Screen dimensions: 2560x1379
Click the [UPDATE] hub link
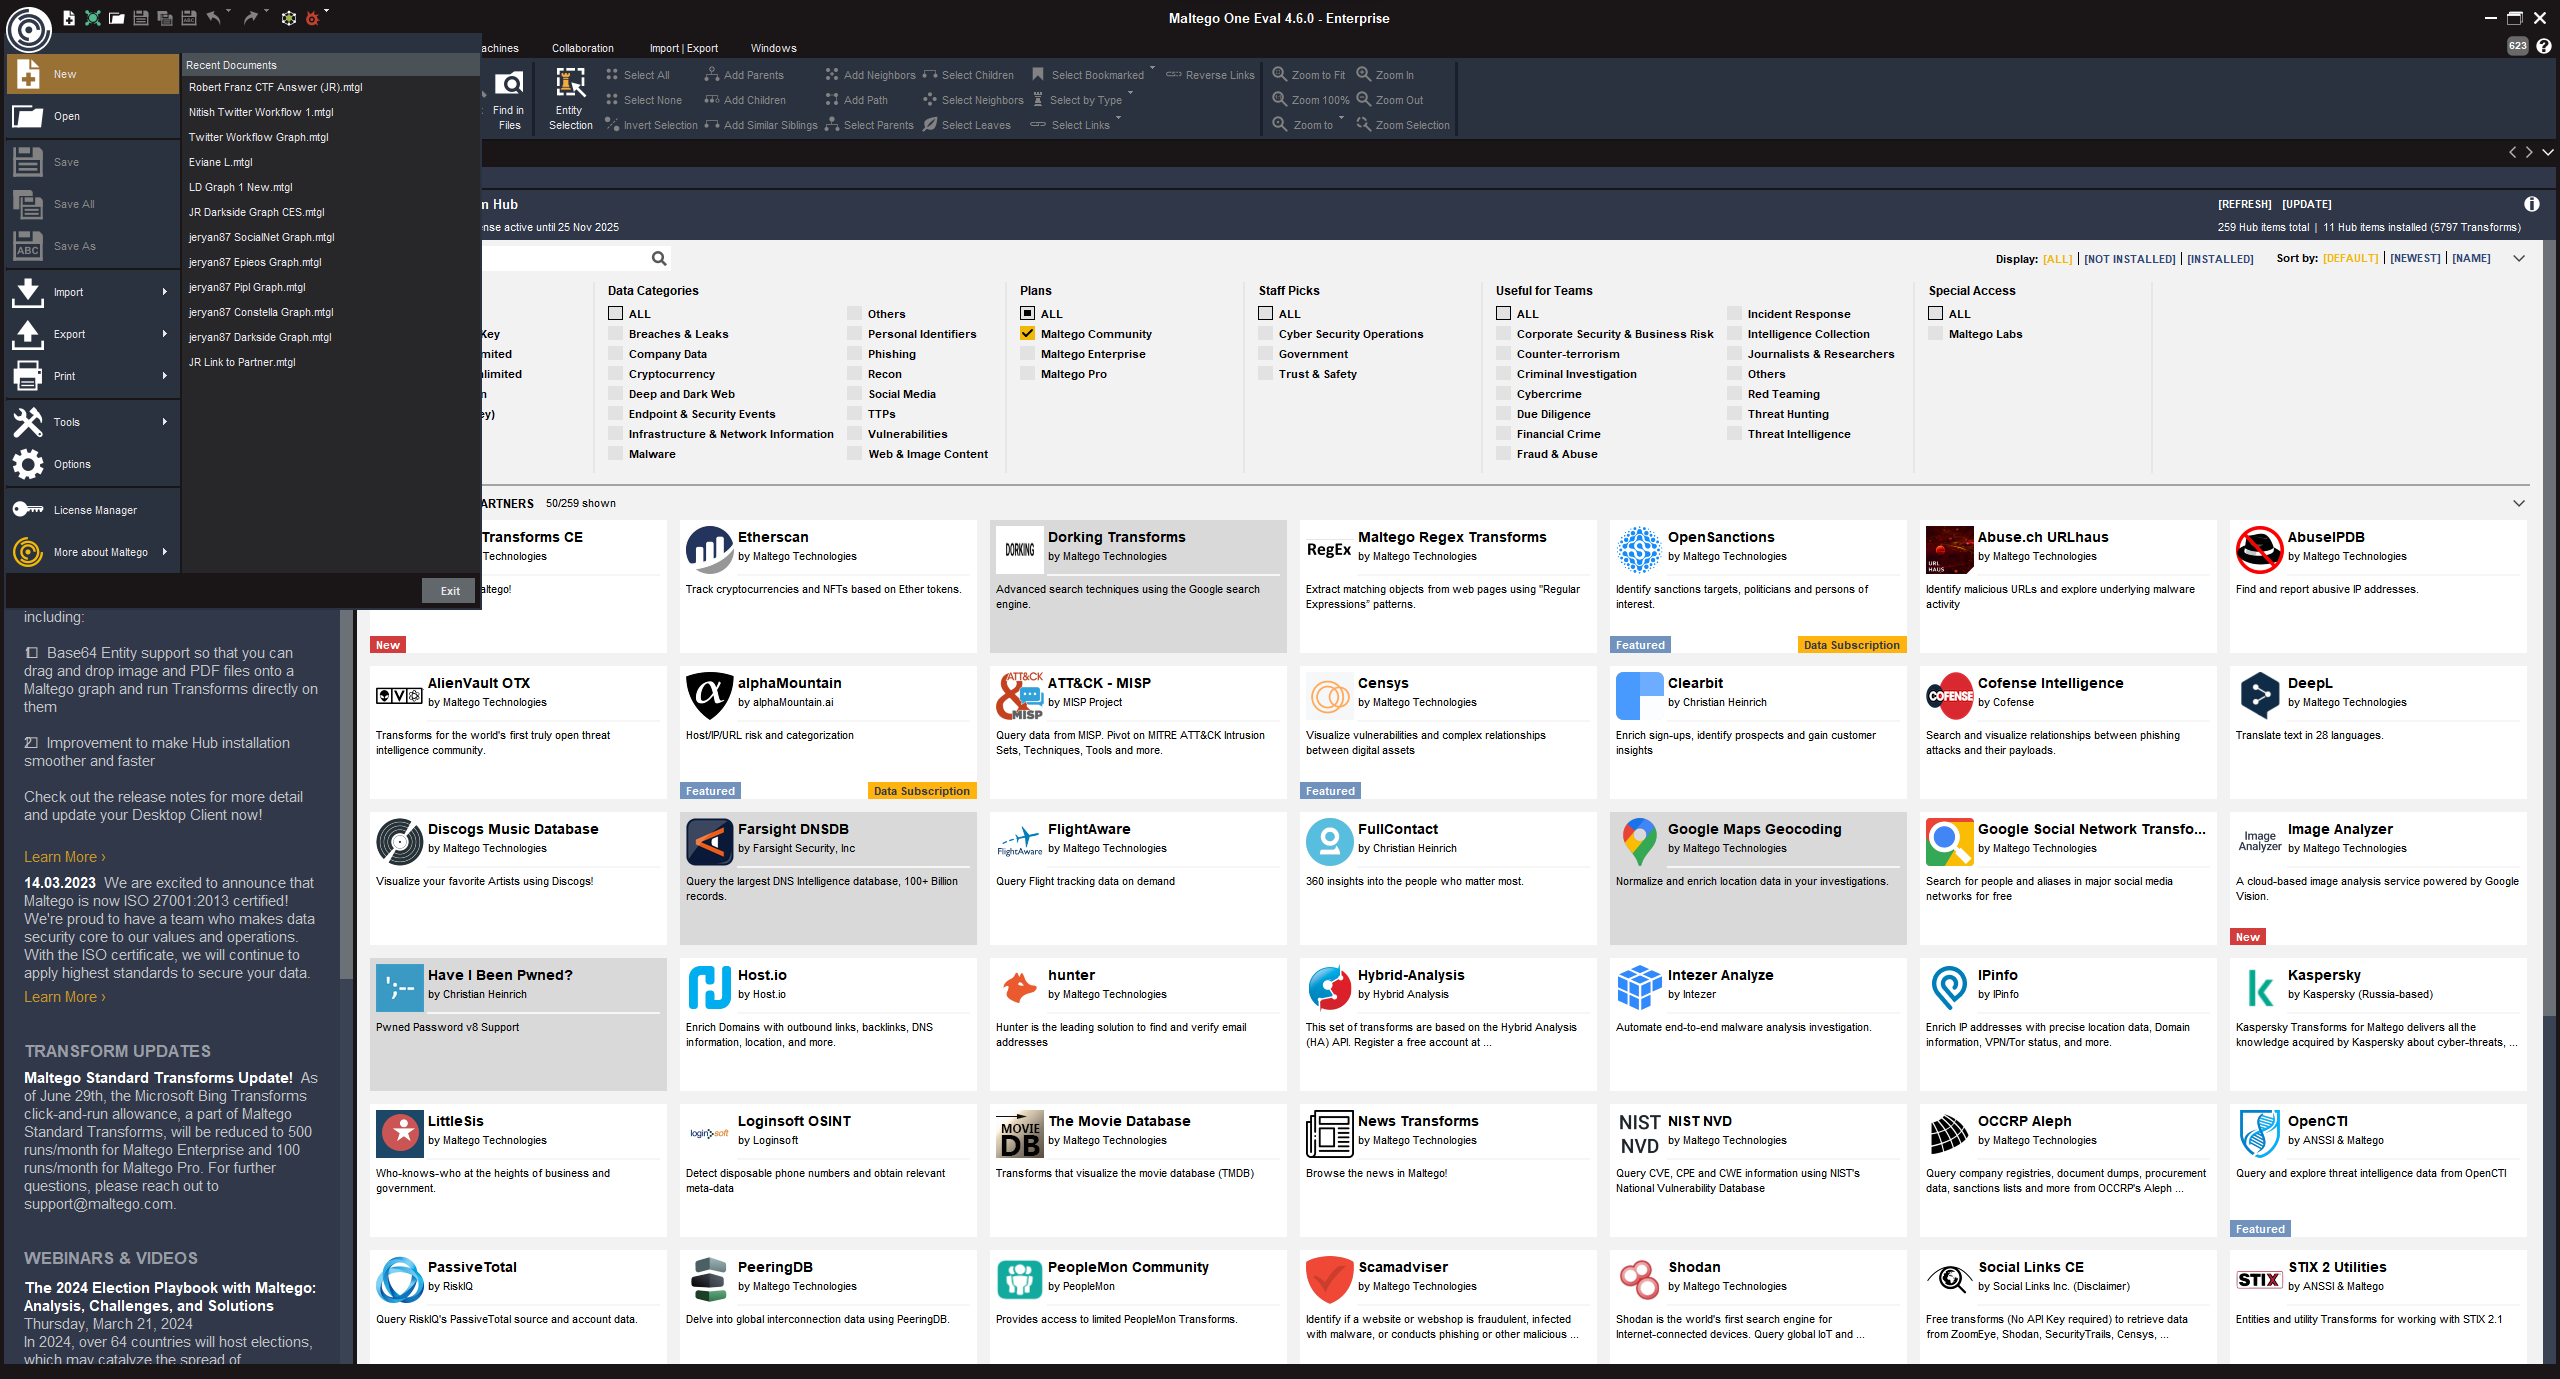[2307, 204]
